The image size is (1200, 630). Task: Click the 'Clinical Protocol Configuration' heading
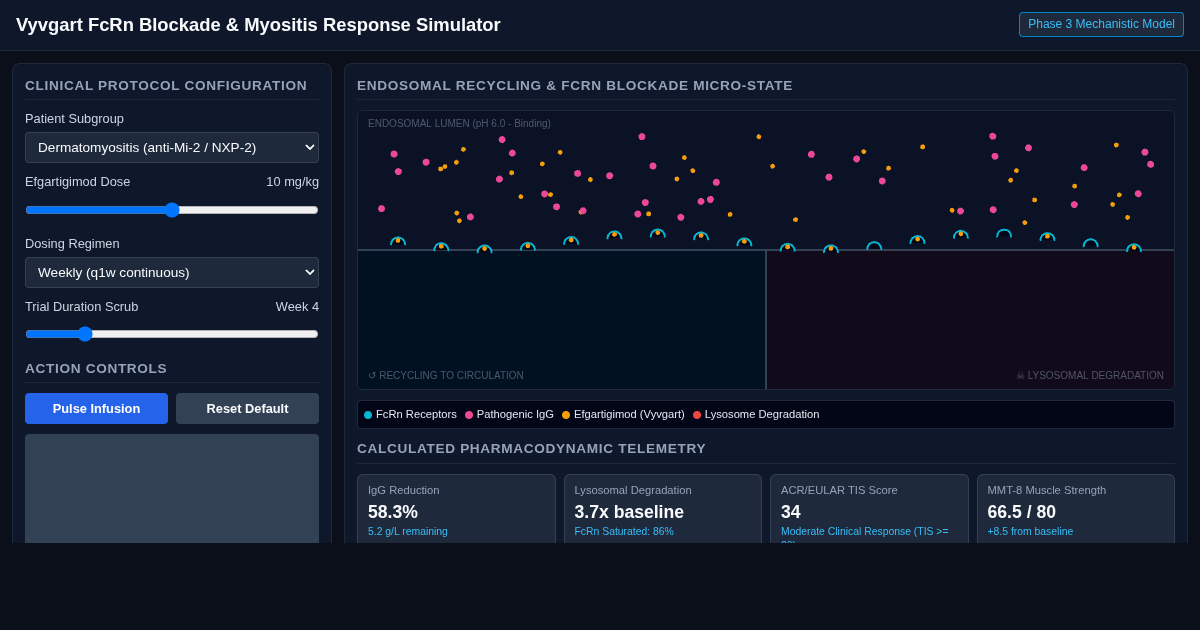pos(166,86)
